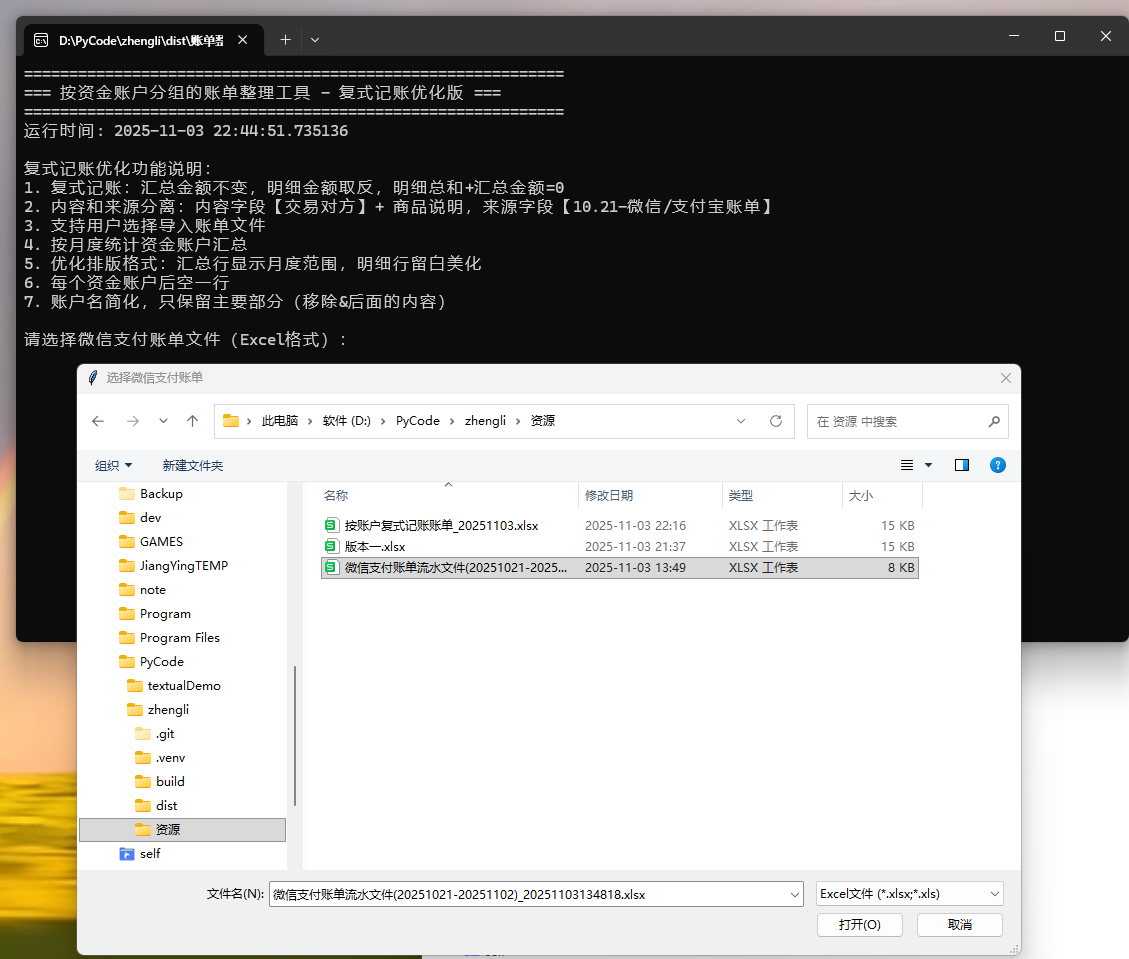Click the Up directory arrow
This screenshot has height=959, width=1129.
[193, 421]
